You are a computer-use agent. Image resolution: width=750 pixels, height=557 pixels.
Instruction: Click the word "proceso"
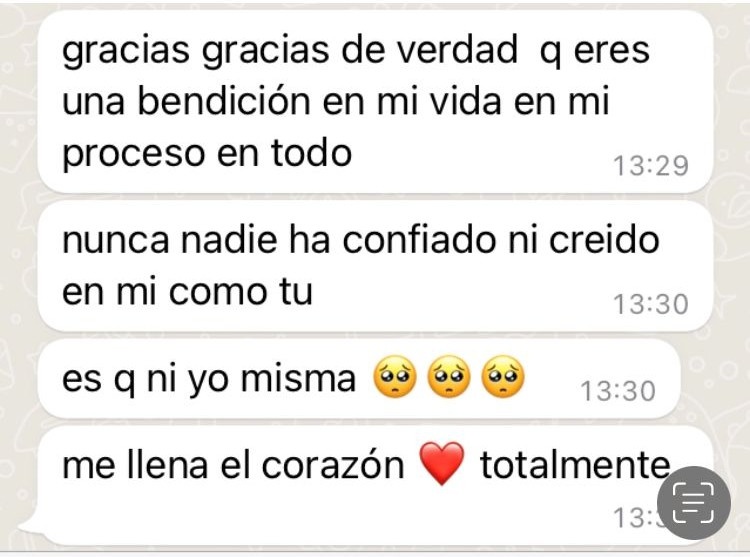coord(134,155)
